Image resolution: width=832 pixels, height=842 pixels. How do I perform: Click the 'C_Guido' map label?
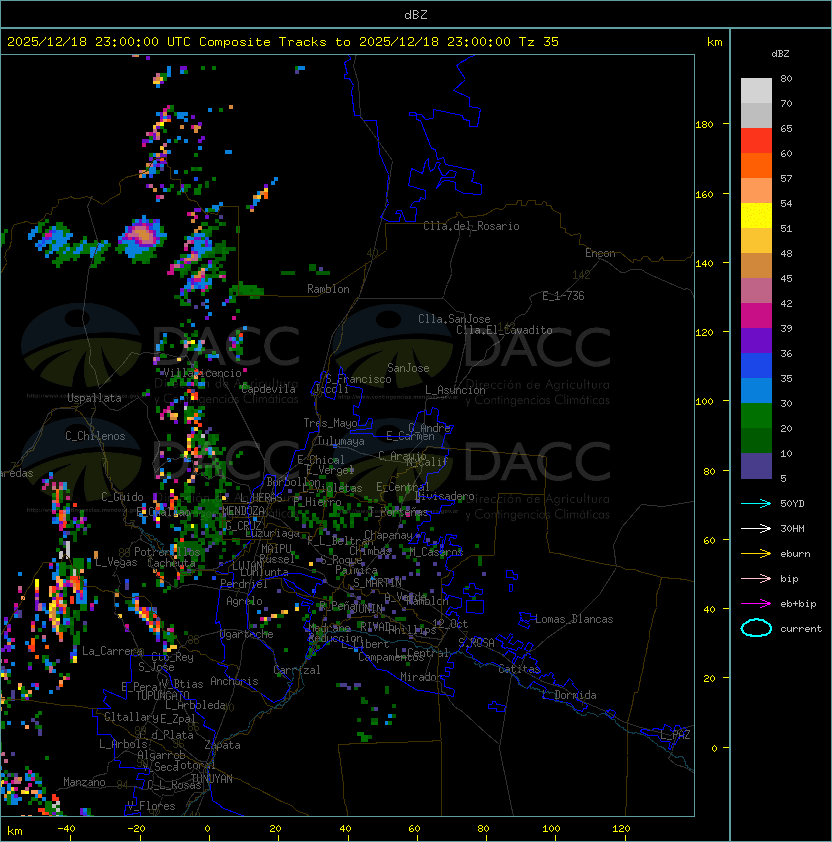tap(122, 497)
